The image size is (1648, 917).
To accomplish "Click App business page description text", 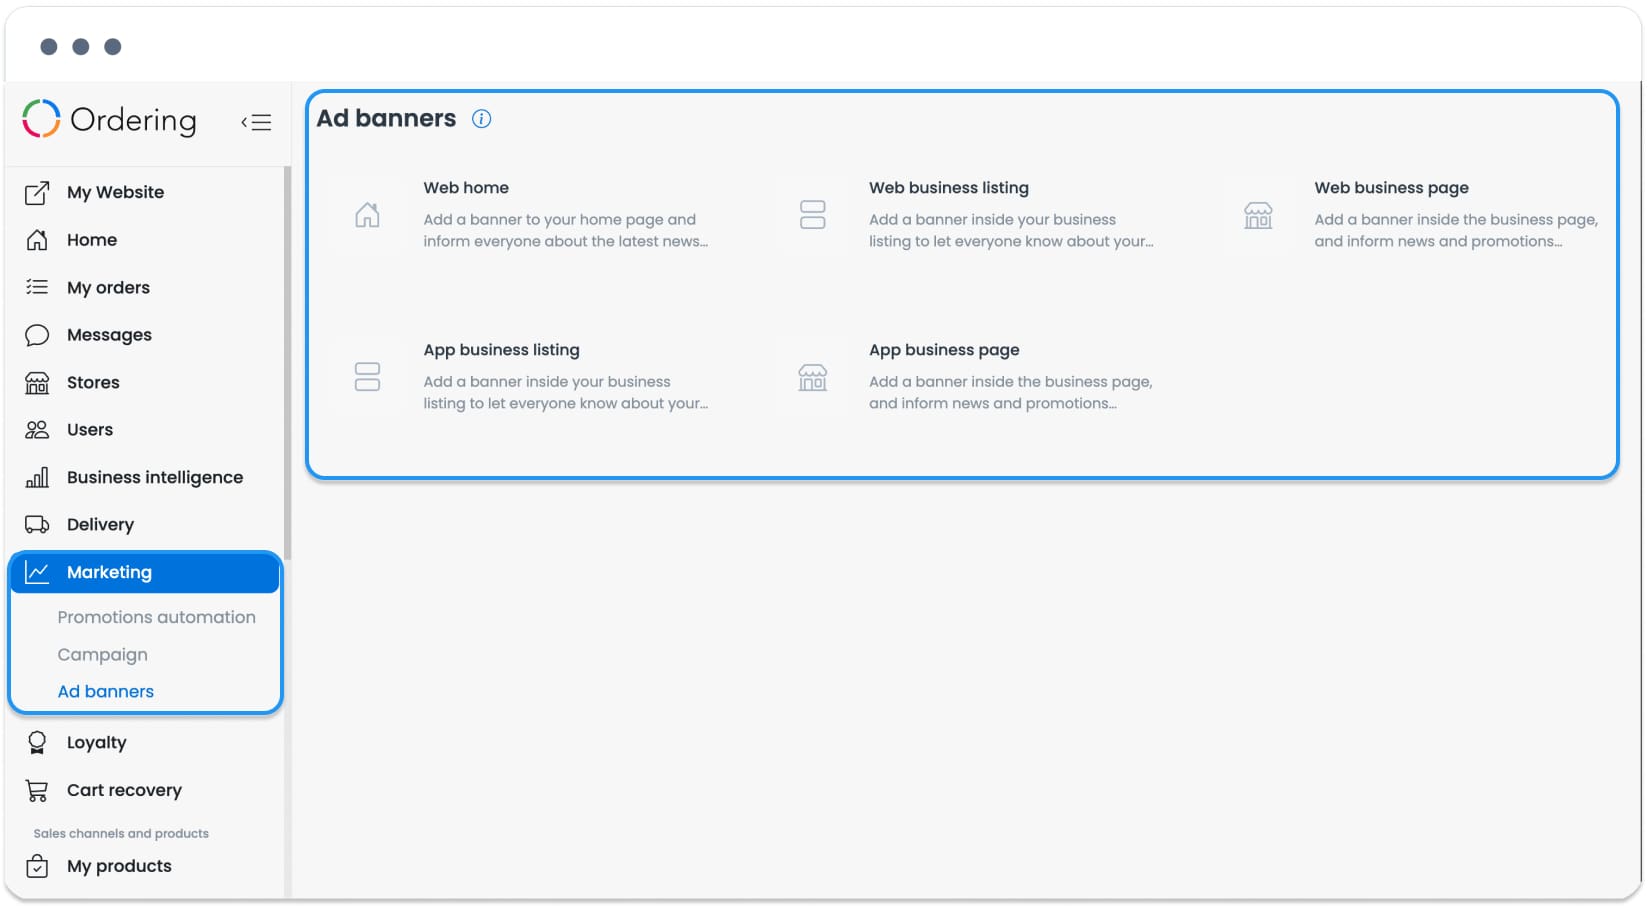I will (1011, 392).
